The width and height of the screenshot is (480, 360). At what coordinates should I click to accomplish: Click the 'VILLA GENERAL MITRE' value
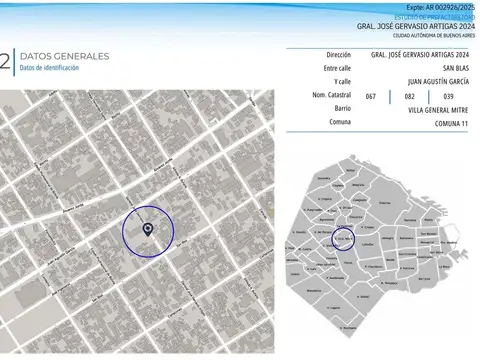pyautogui.click(x=438, y=110)
